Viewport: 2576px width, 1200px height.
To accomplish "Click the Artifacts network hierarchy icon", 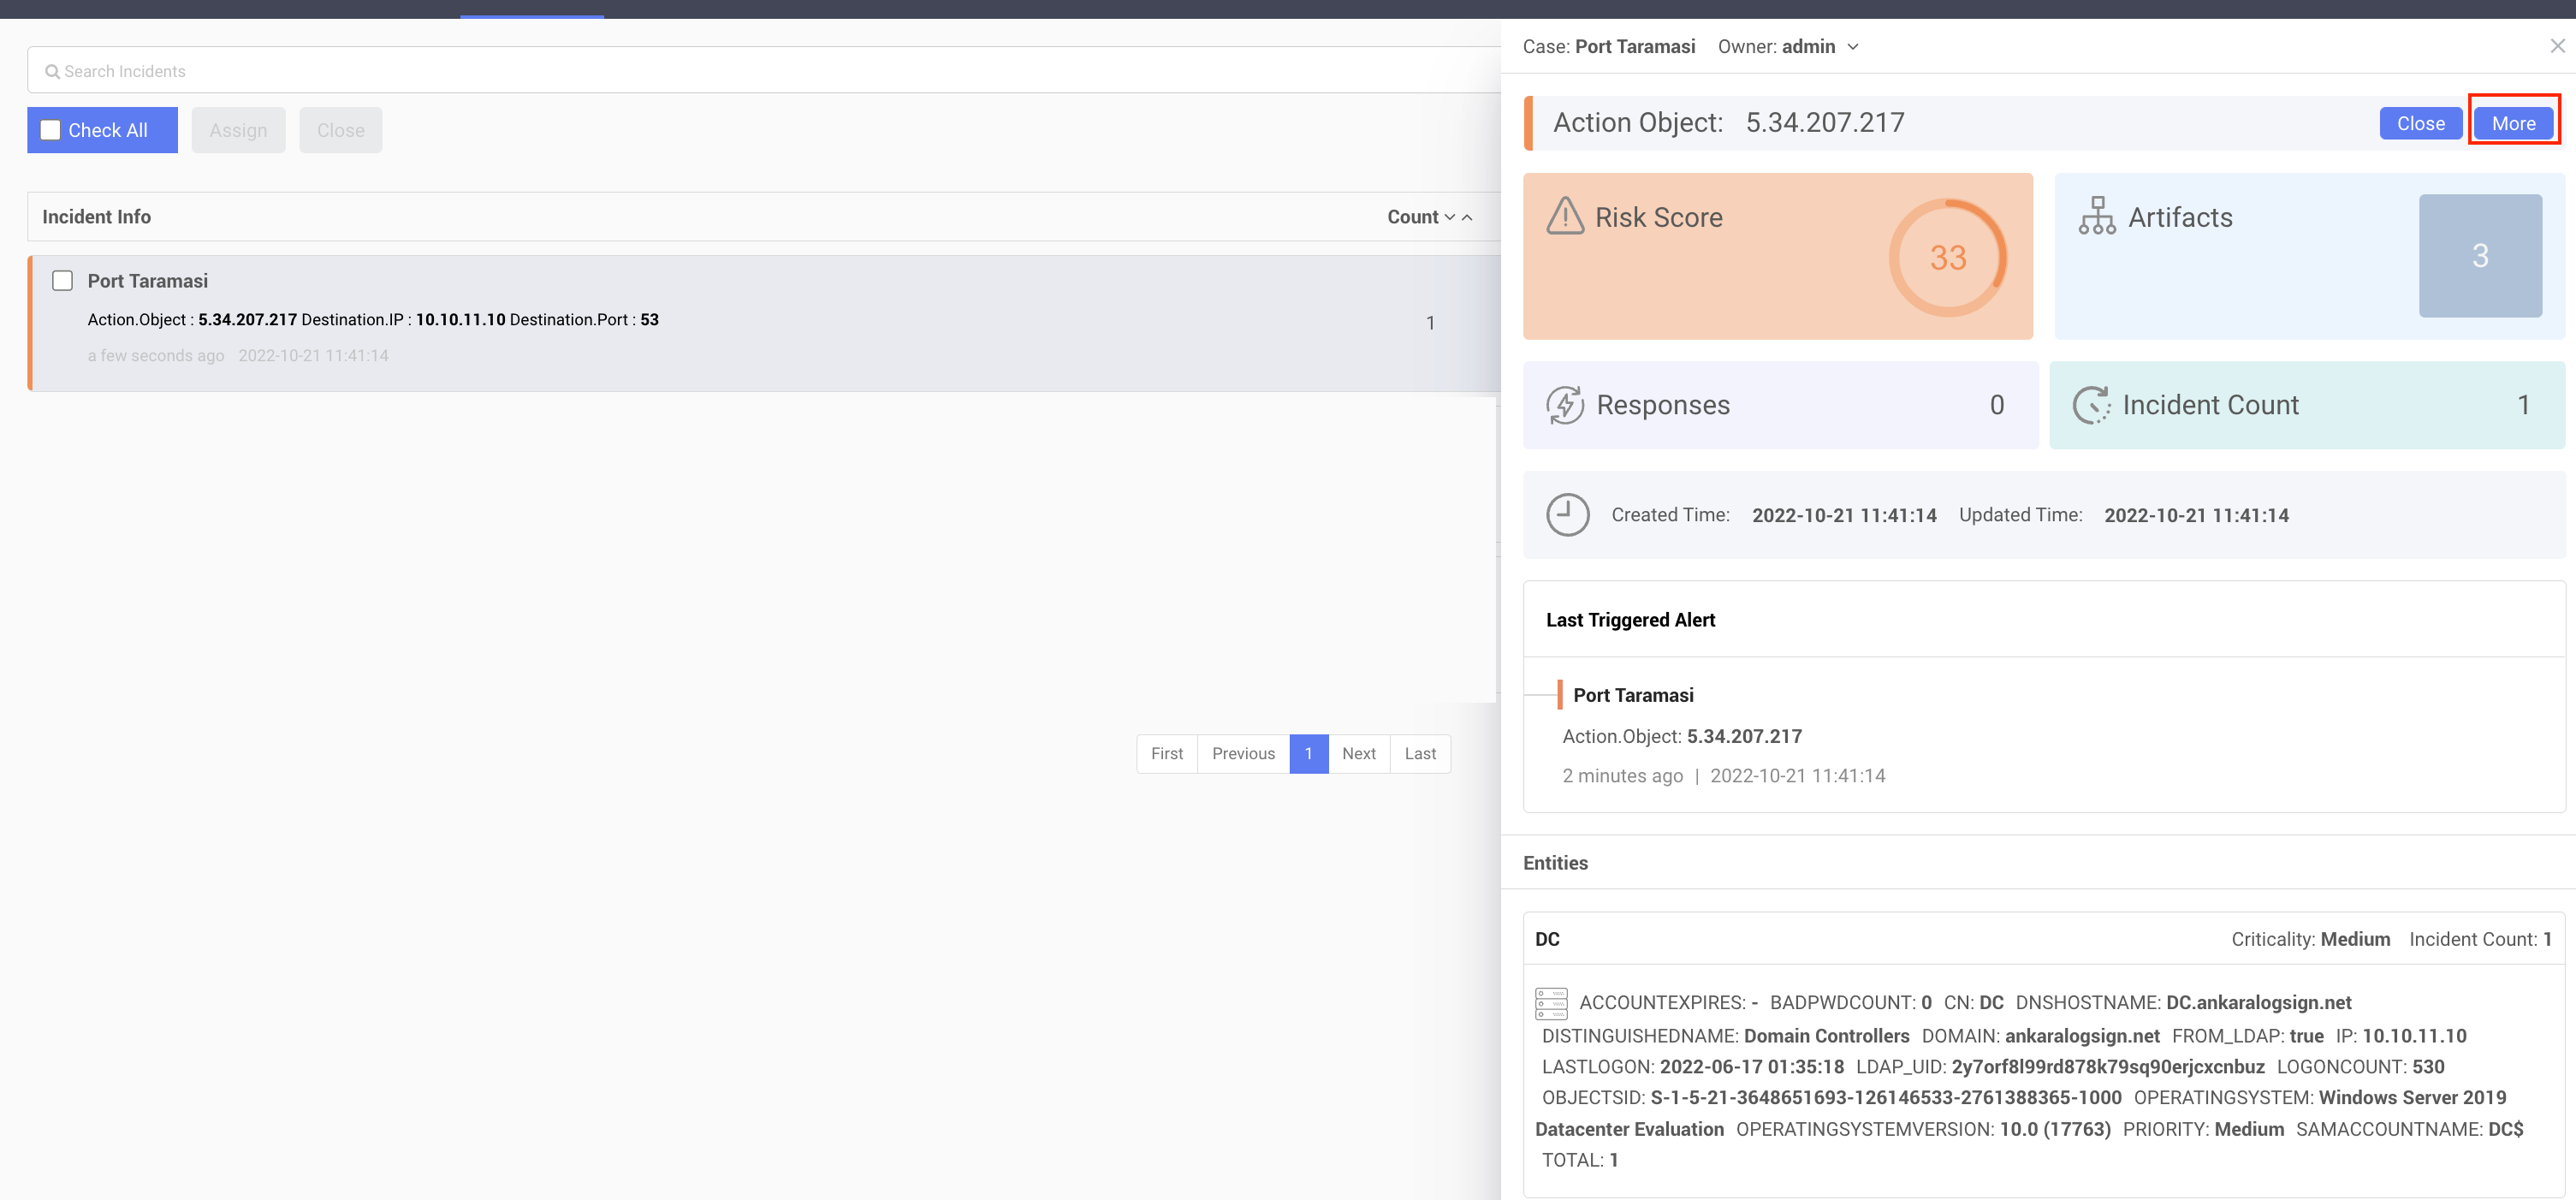I will coord(2097,216).
